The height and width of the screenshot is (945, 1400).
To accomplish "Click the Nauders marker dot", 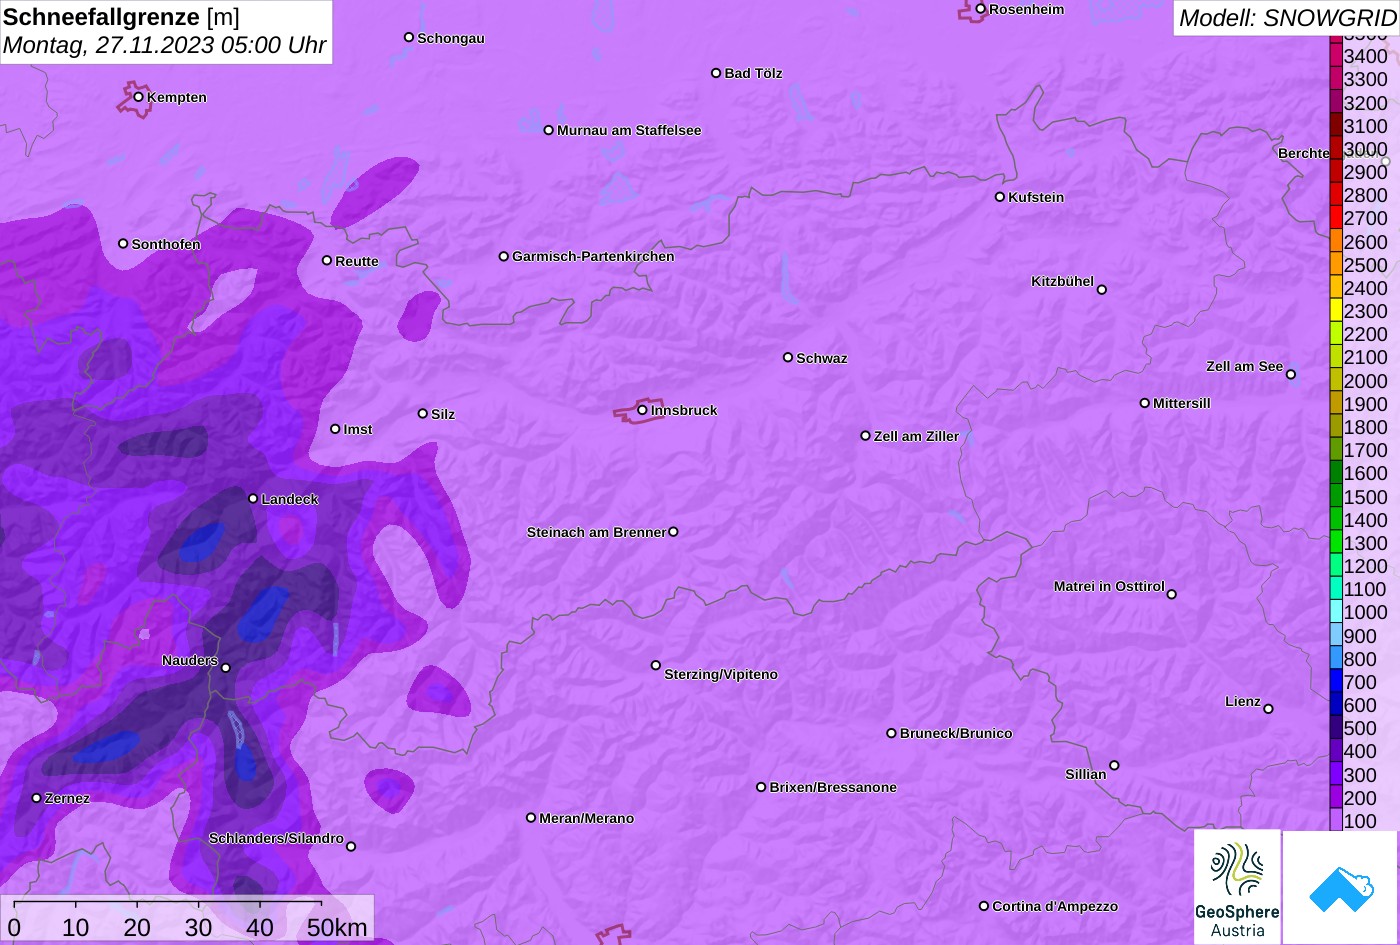I will pyautogui.click(x=226, y=668).
